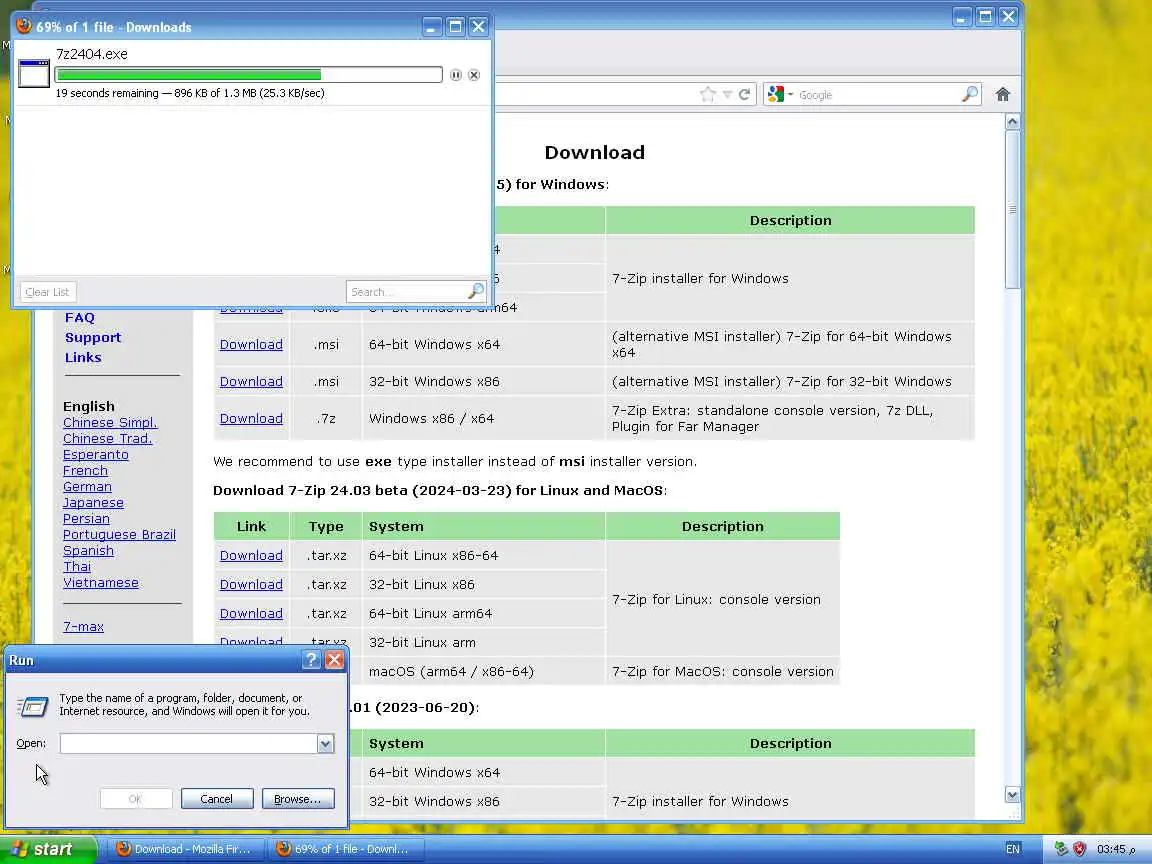1152x864 pixels.
Task: Bookmark this page with star icon
Action: click(708, 95)
